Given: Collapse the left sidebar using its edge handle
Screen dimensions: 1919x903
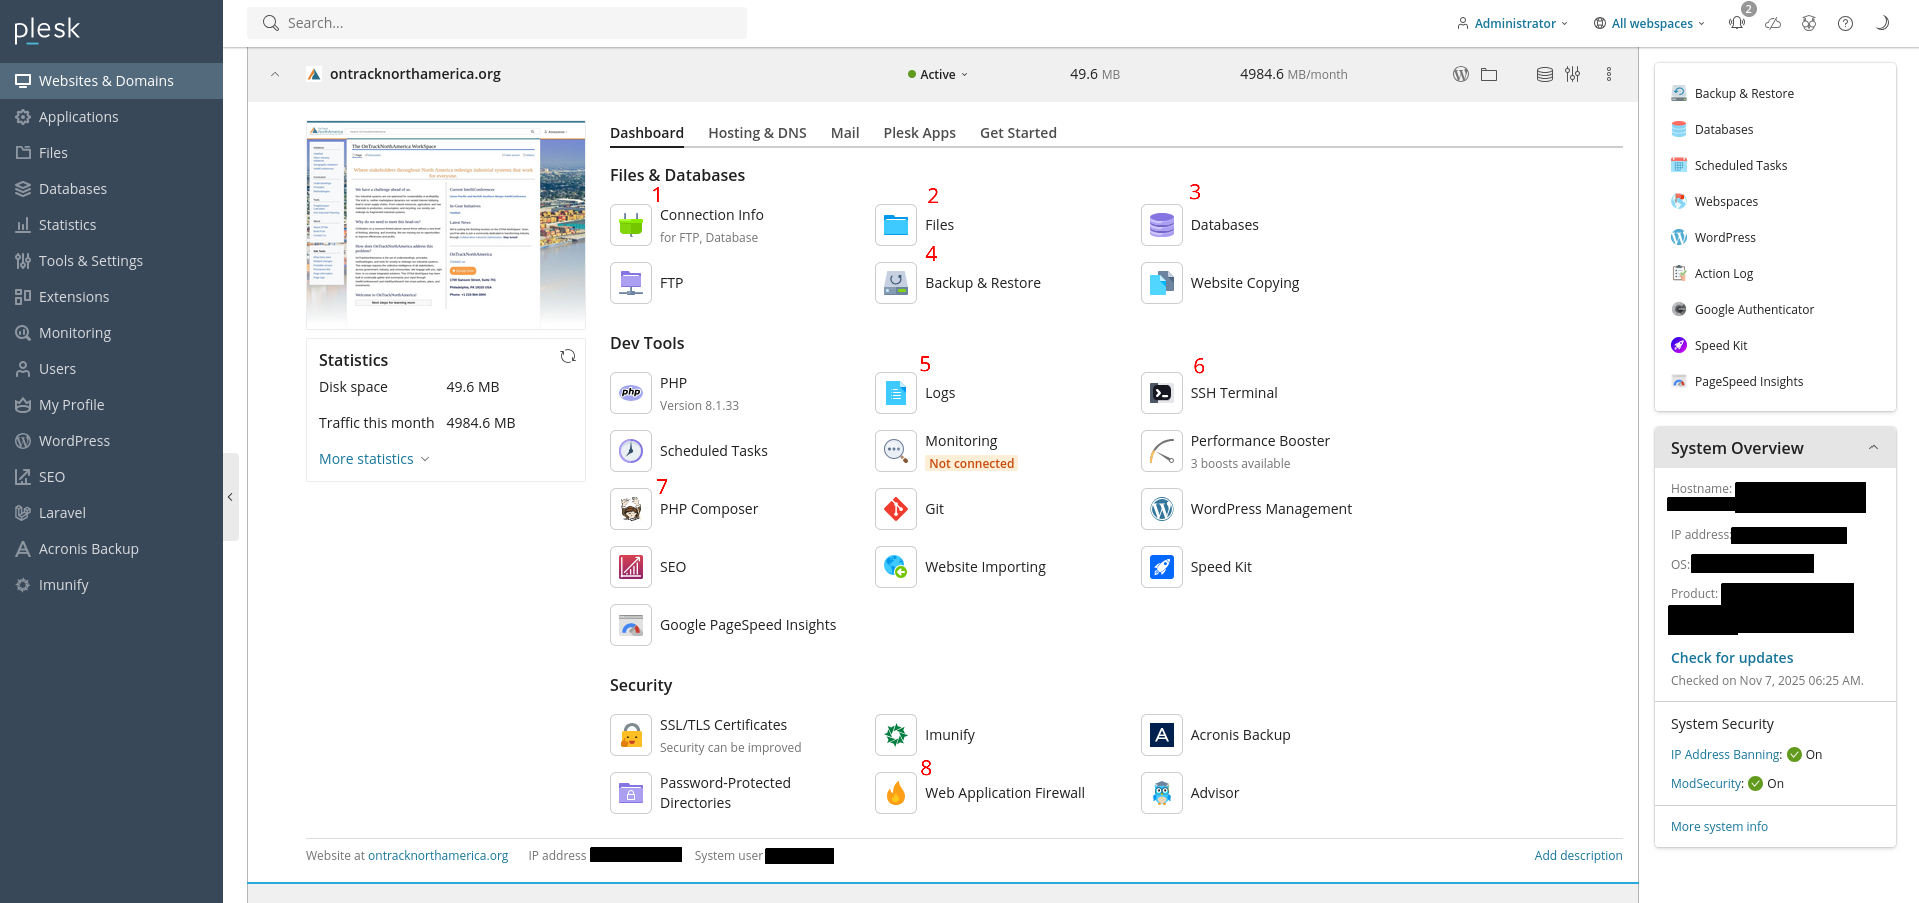Looking at the screenshot, I should pos(230,497).
